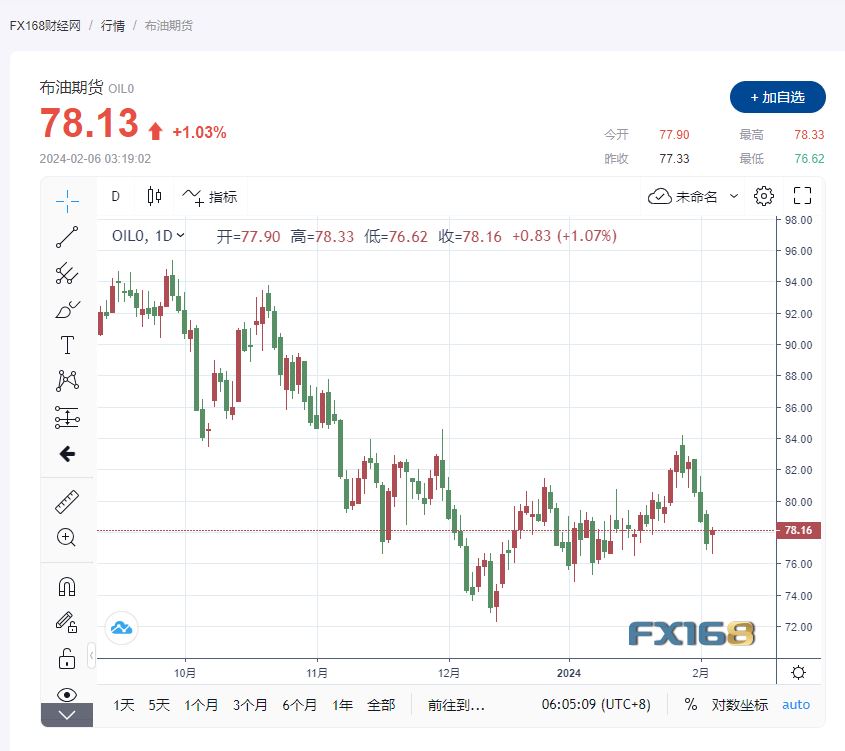The height and width of the screenshot is (751, 845).
Task: Collapse the OIL0, 1D legend chevron
Action: click(180, 236)
